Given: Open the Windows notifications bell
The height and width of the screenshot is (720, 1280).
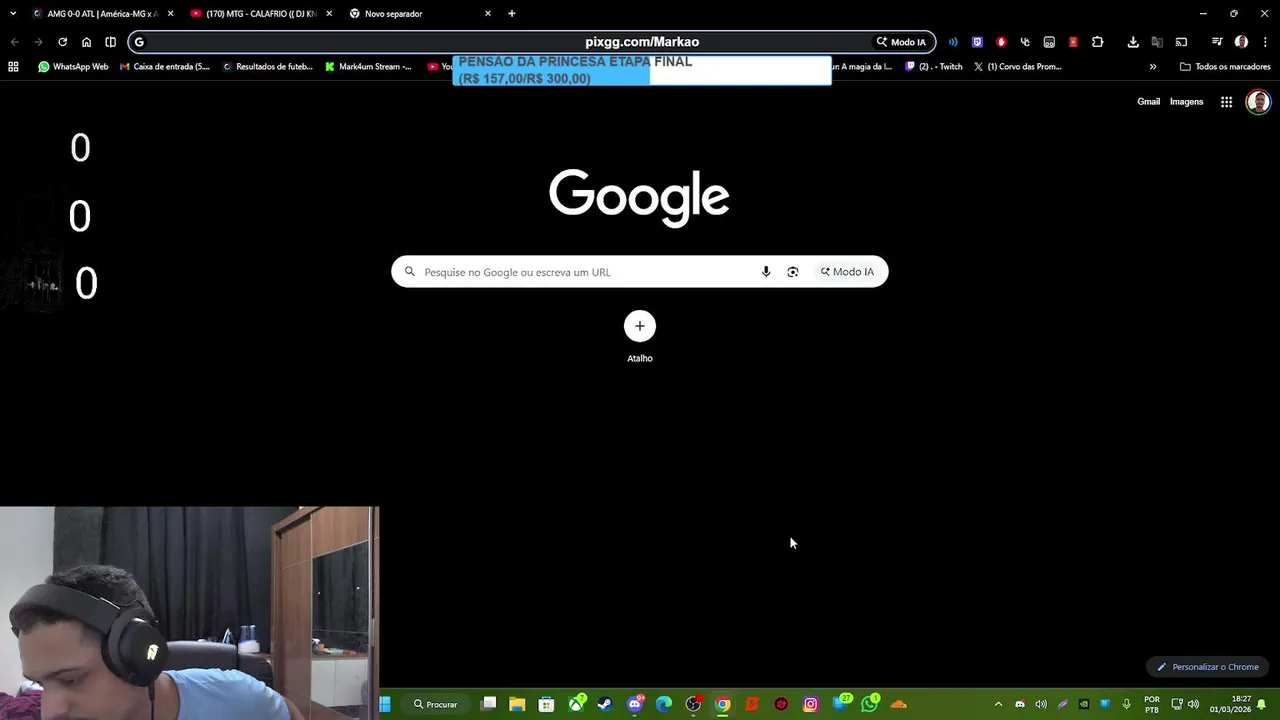Looking at the screenshot, I should 1262,704.
